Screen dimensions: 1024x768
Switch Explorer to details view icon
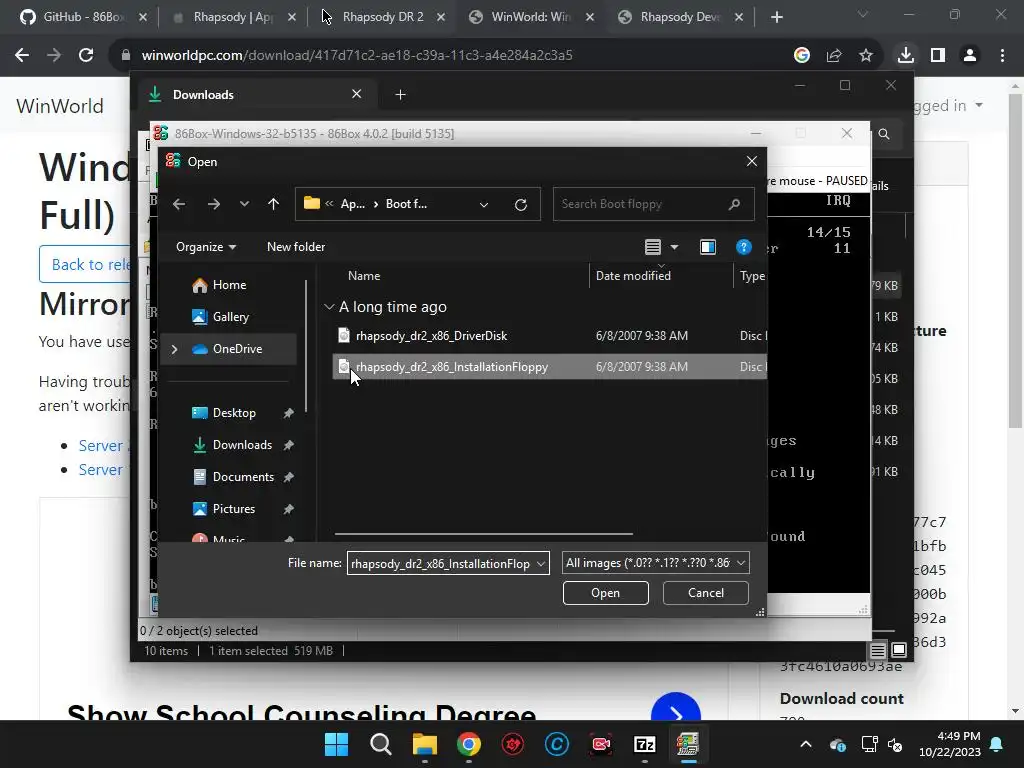[878, 650]
